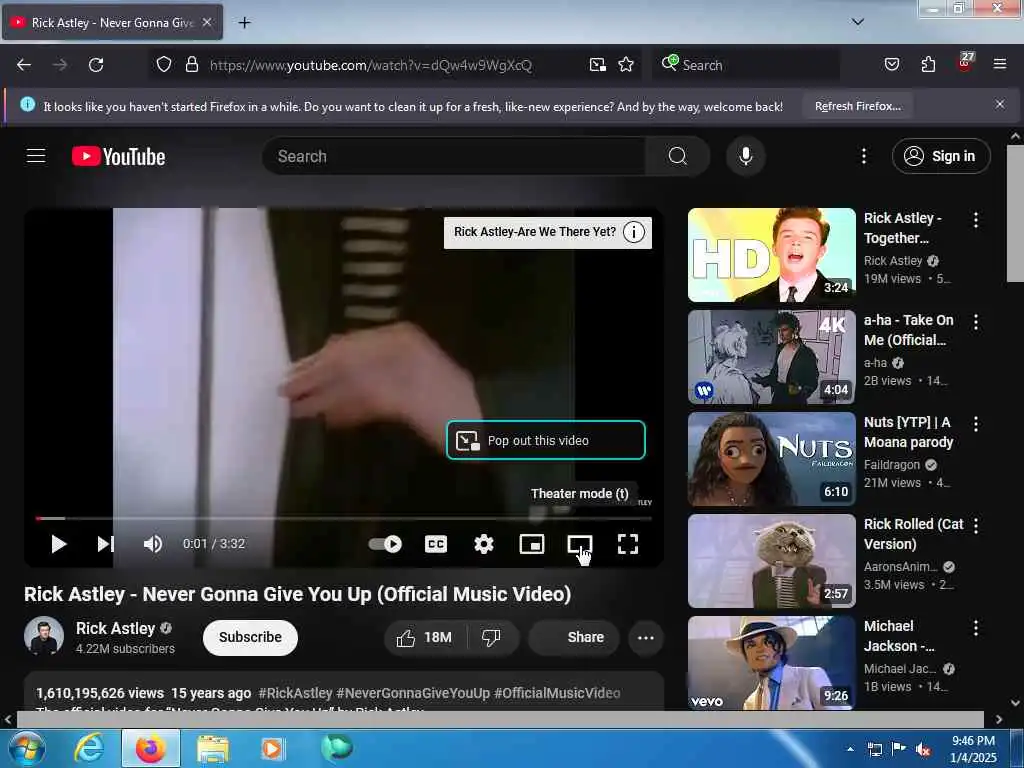Viewport: 1024px width, 768px height.
Task: Go to YouTube home via logo
Action: tap(119, 157)
